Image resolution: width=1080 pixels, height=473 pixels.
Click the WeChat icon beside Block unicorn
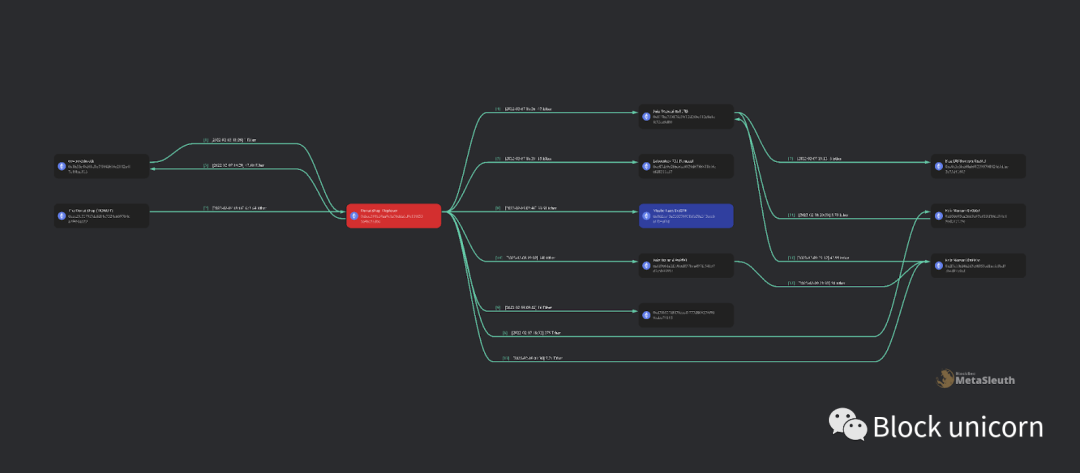coord(847,425)
